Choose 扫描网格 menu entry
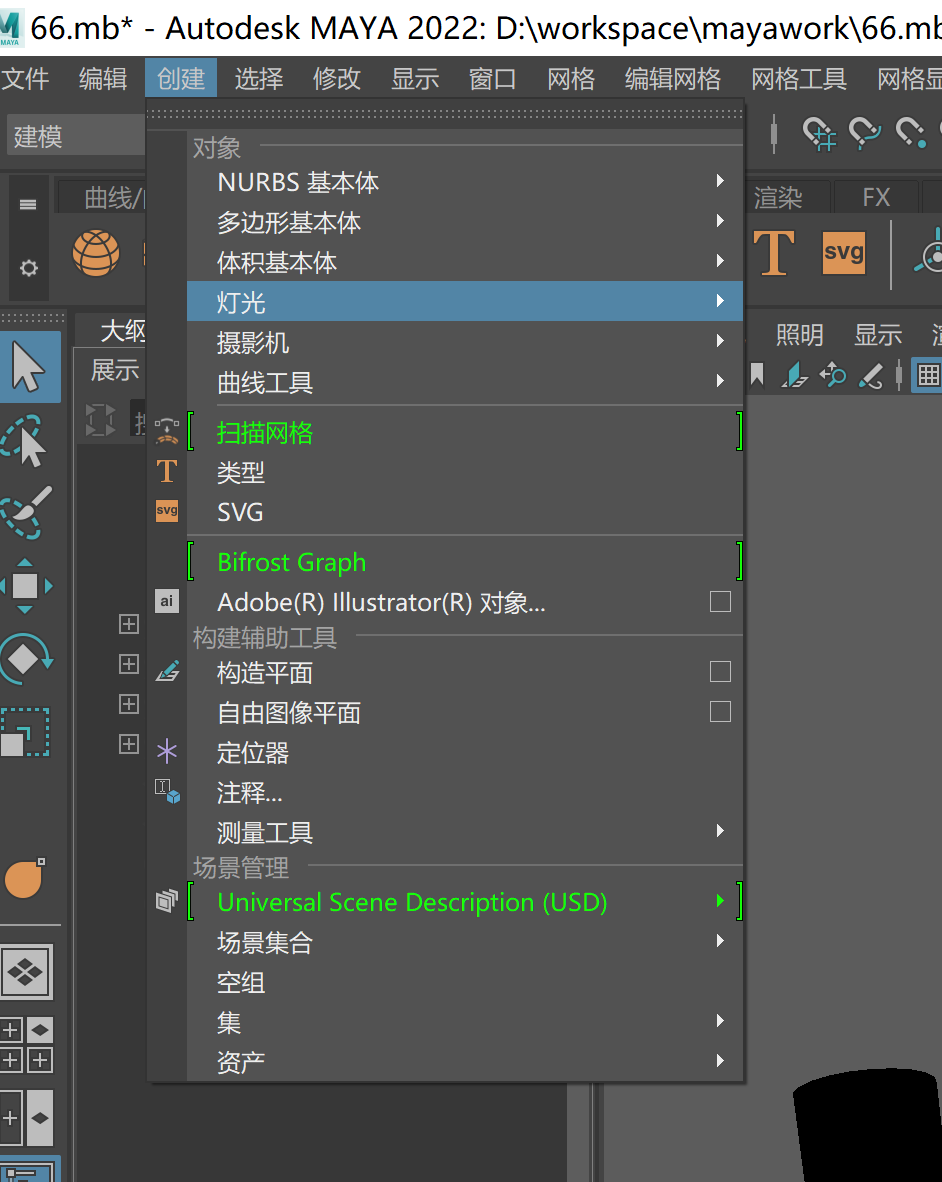The image size is (942, 1182). pyautogui.click(x=464, y=431)
